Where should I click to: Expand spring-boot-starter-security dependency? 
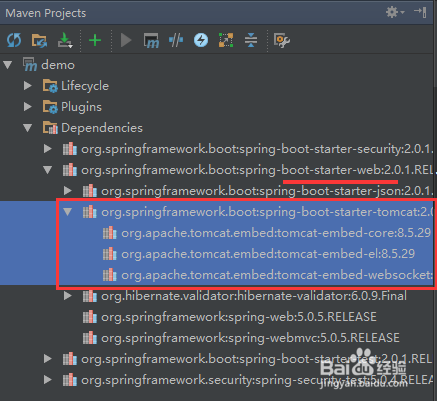click(48, 149)
